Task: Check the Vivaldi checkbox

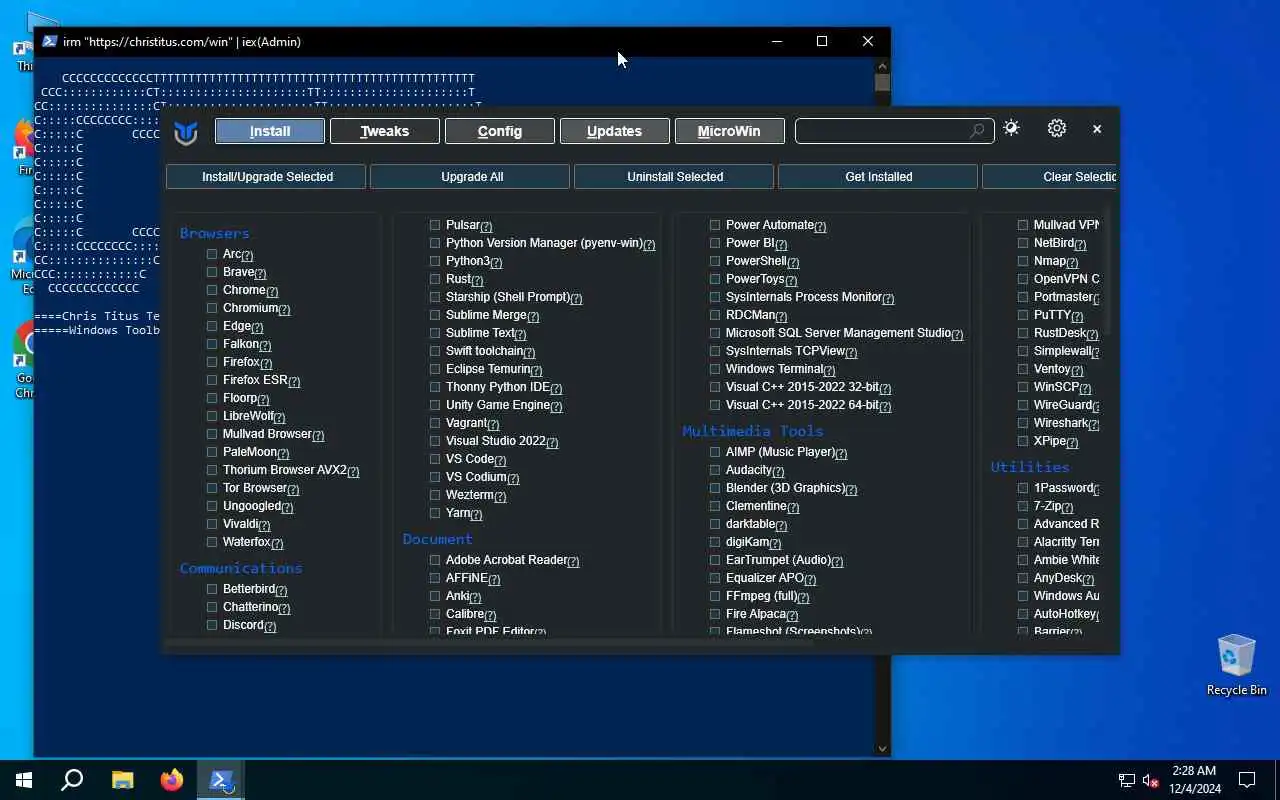Action: click(x=212, y=524)
